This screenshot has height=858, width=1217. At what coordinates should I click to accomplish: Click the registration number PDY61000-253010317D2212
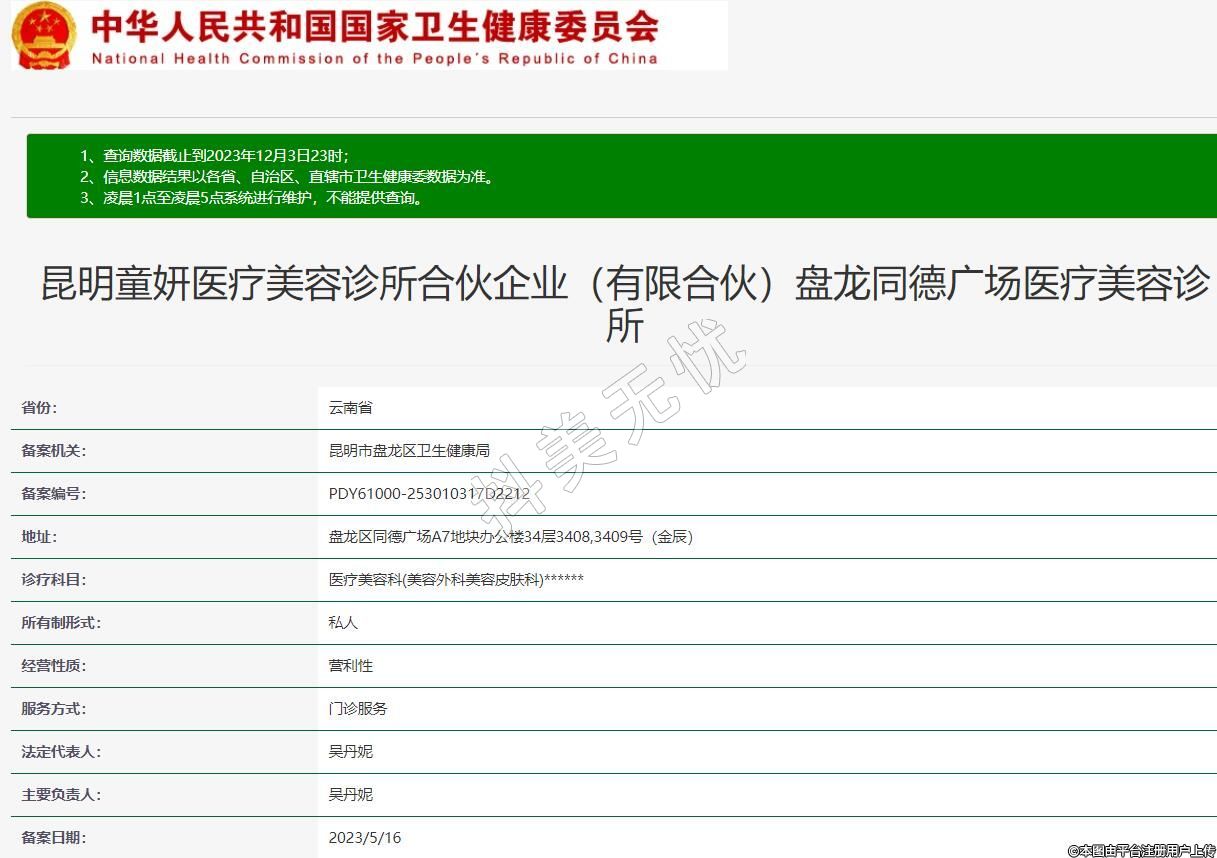pos(429,493)
